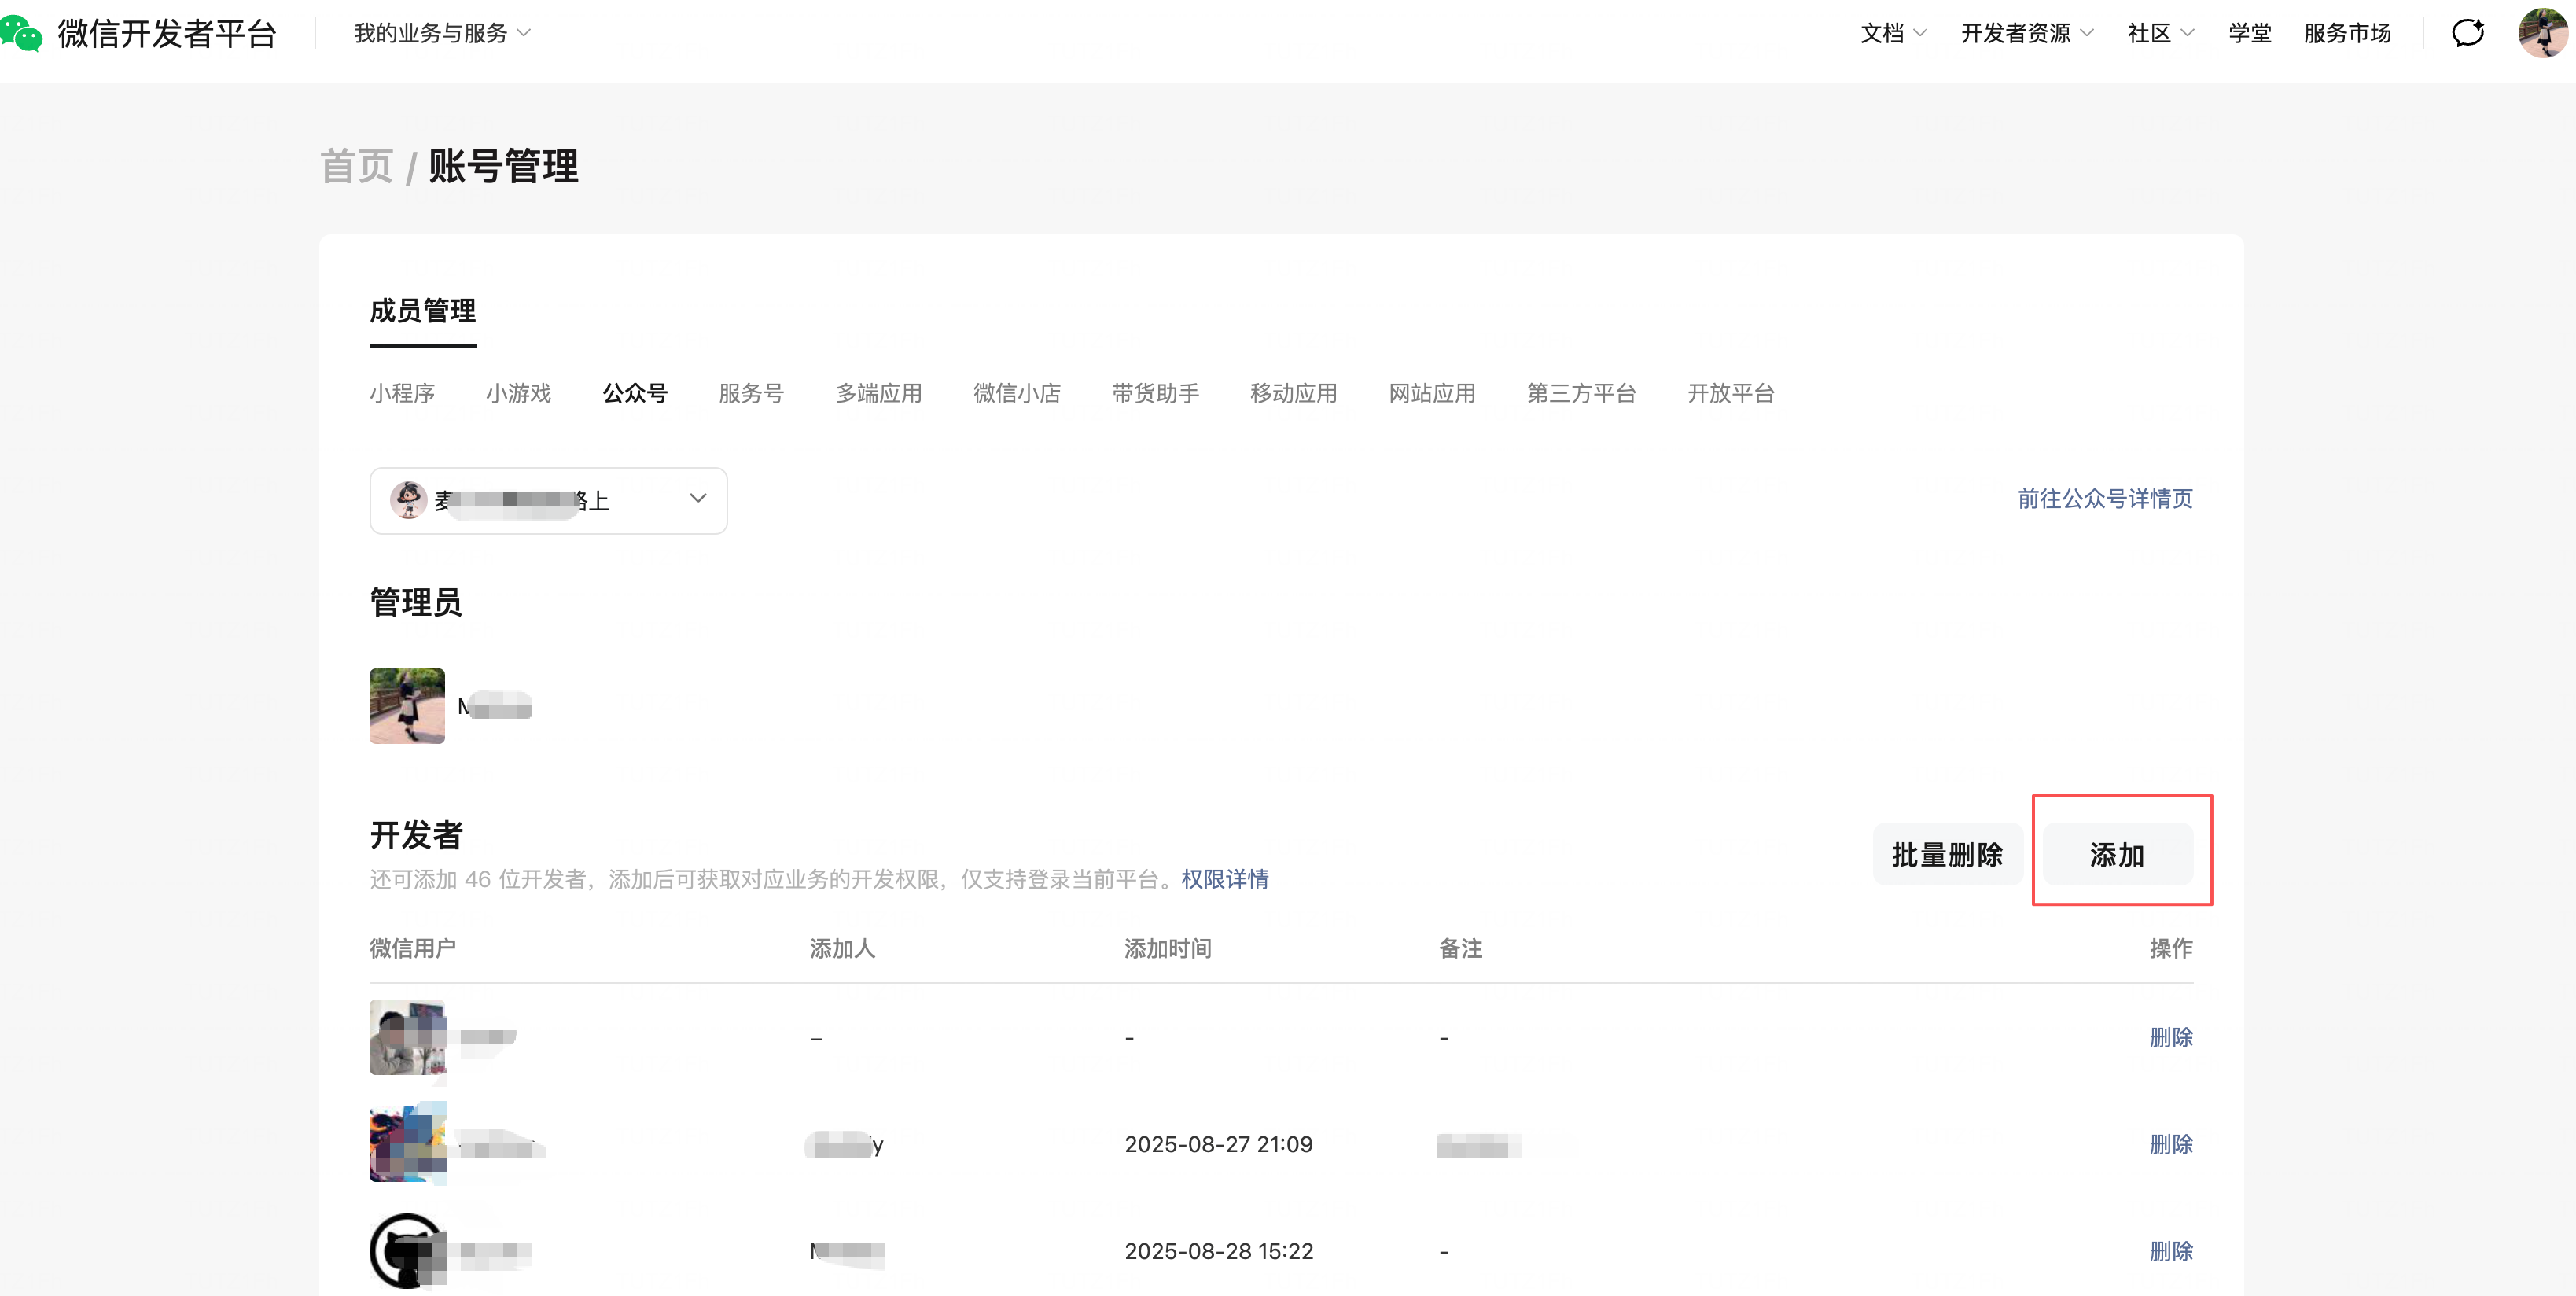Viewport: 2576px width, 1296px height.
Task: Open the message notification icon
Action: (2467, 33)
